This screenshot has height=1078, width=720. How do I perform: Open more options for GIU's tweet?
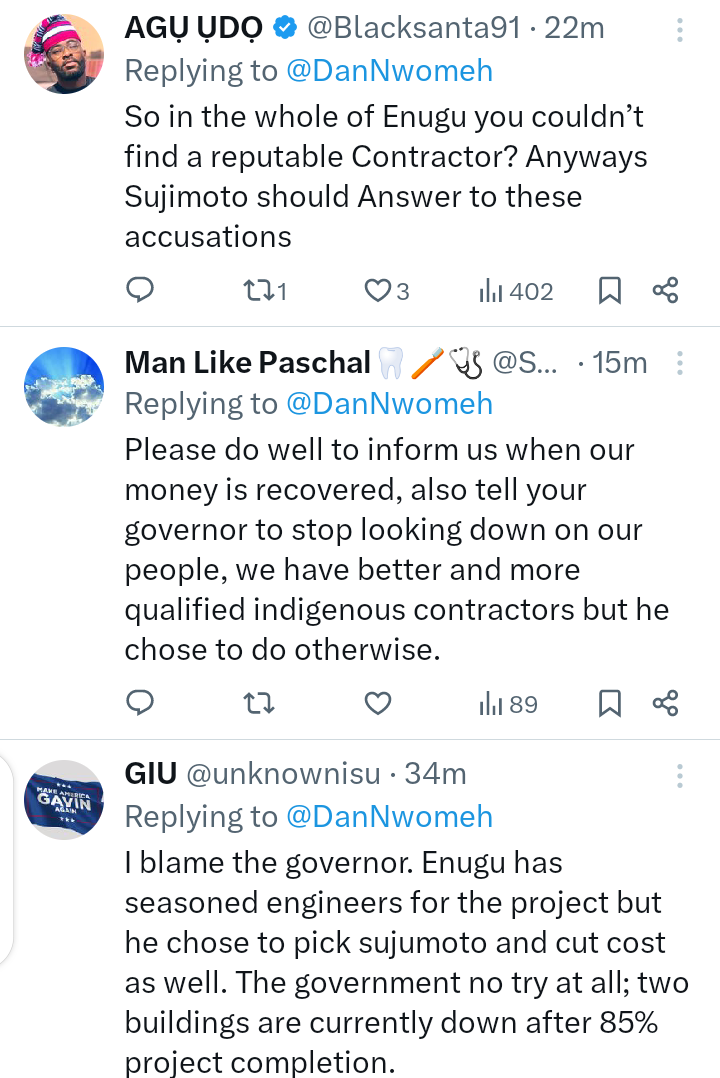[x=680, y=775]
